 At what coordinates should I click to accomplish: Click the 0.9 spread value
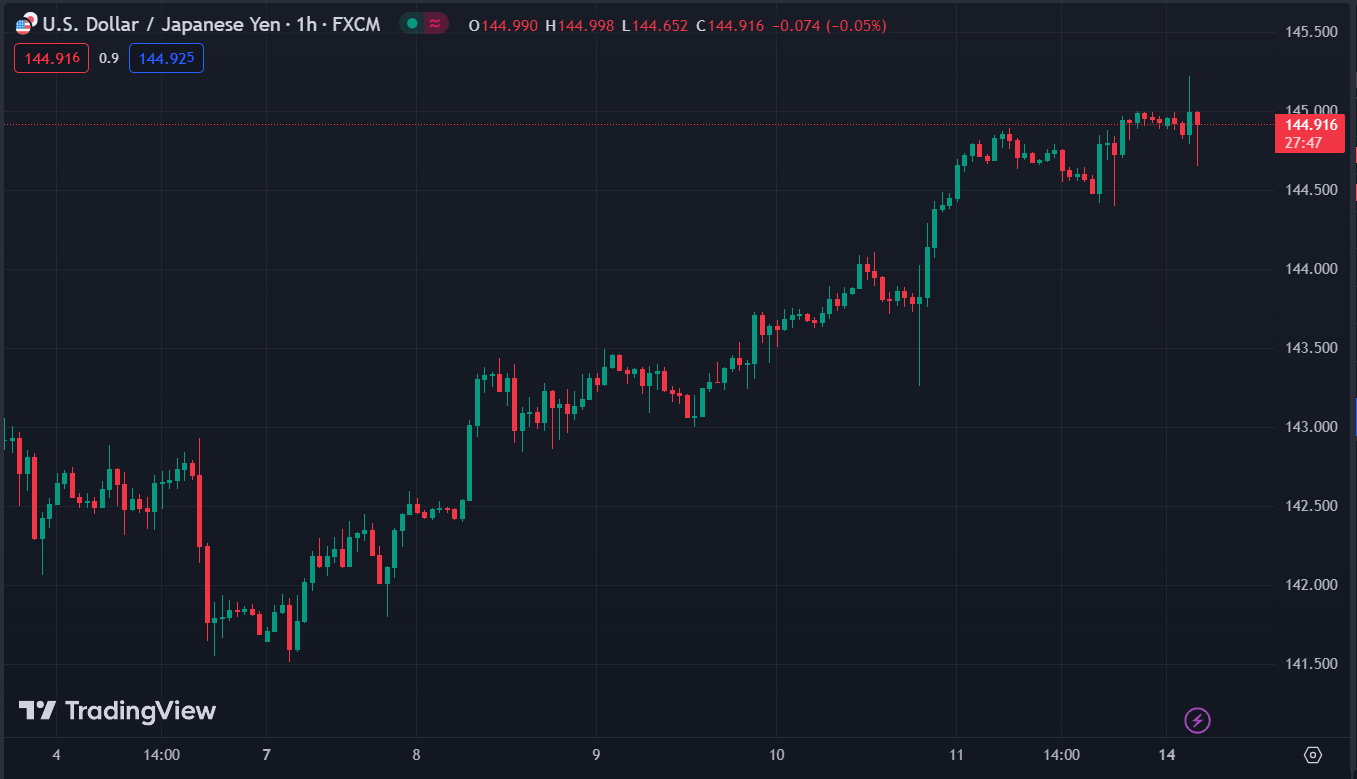point(109,58)
